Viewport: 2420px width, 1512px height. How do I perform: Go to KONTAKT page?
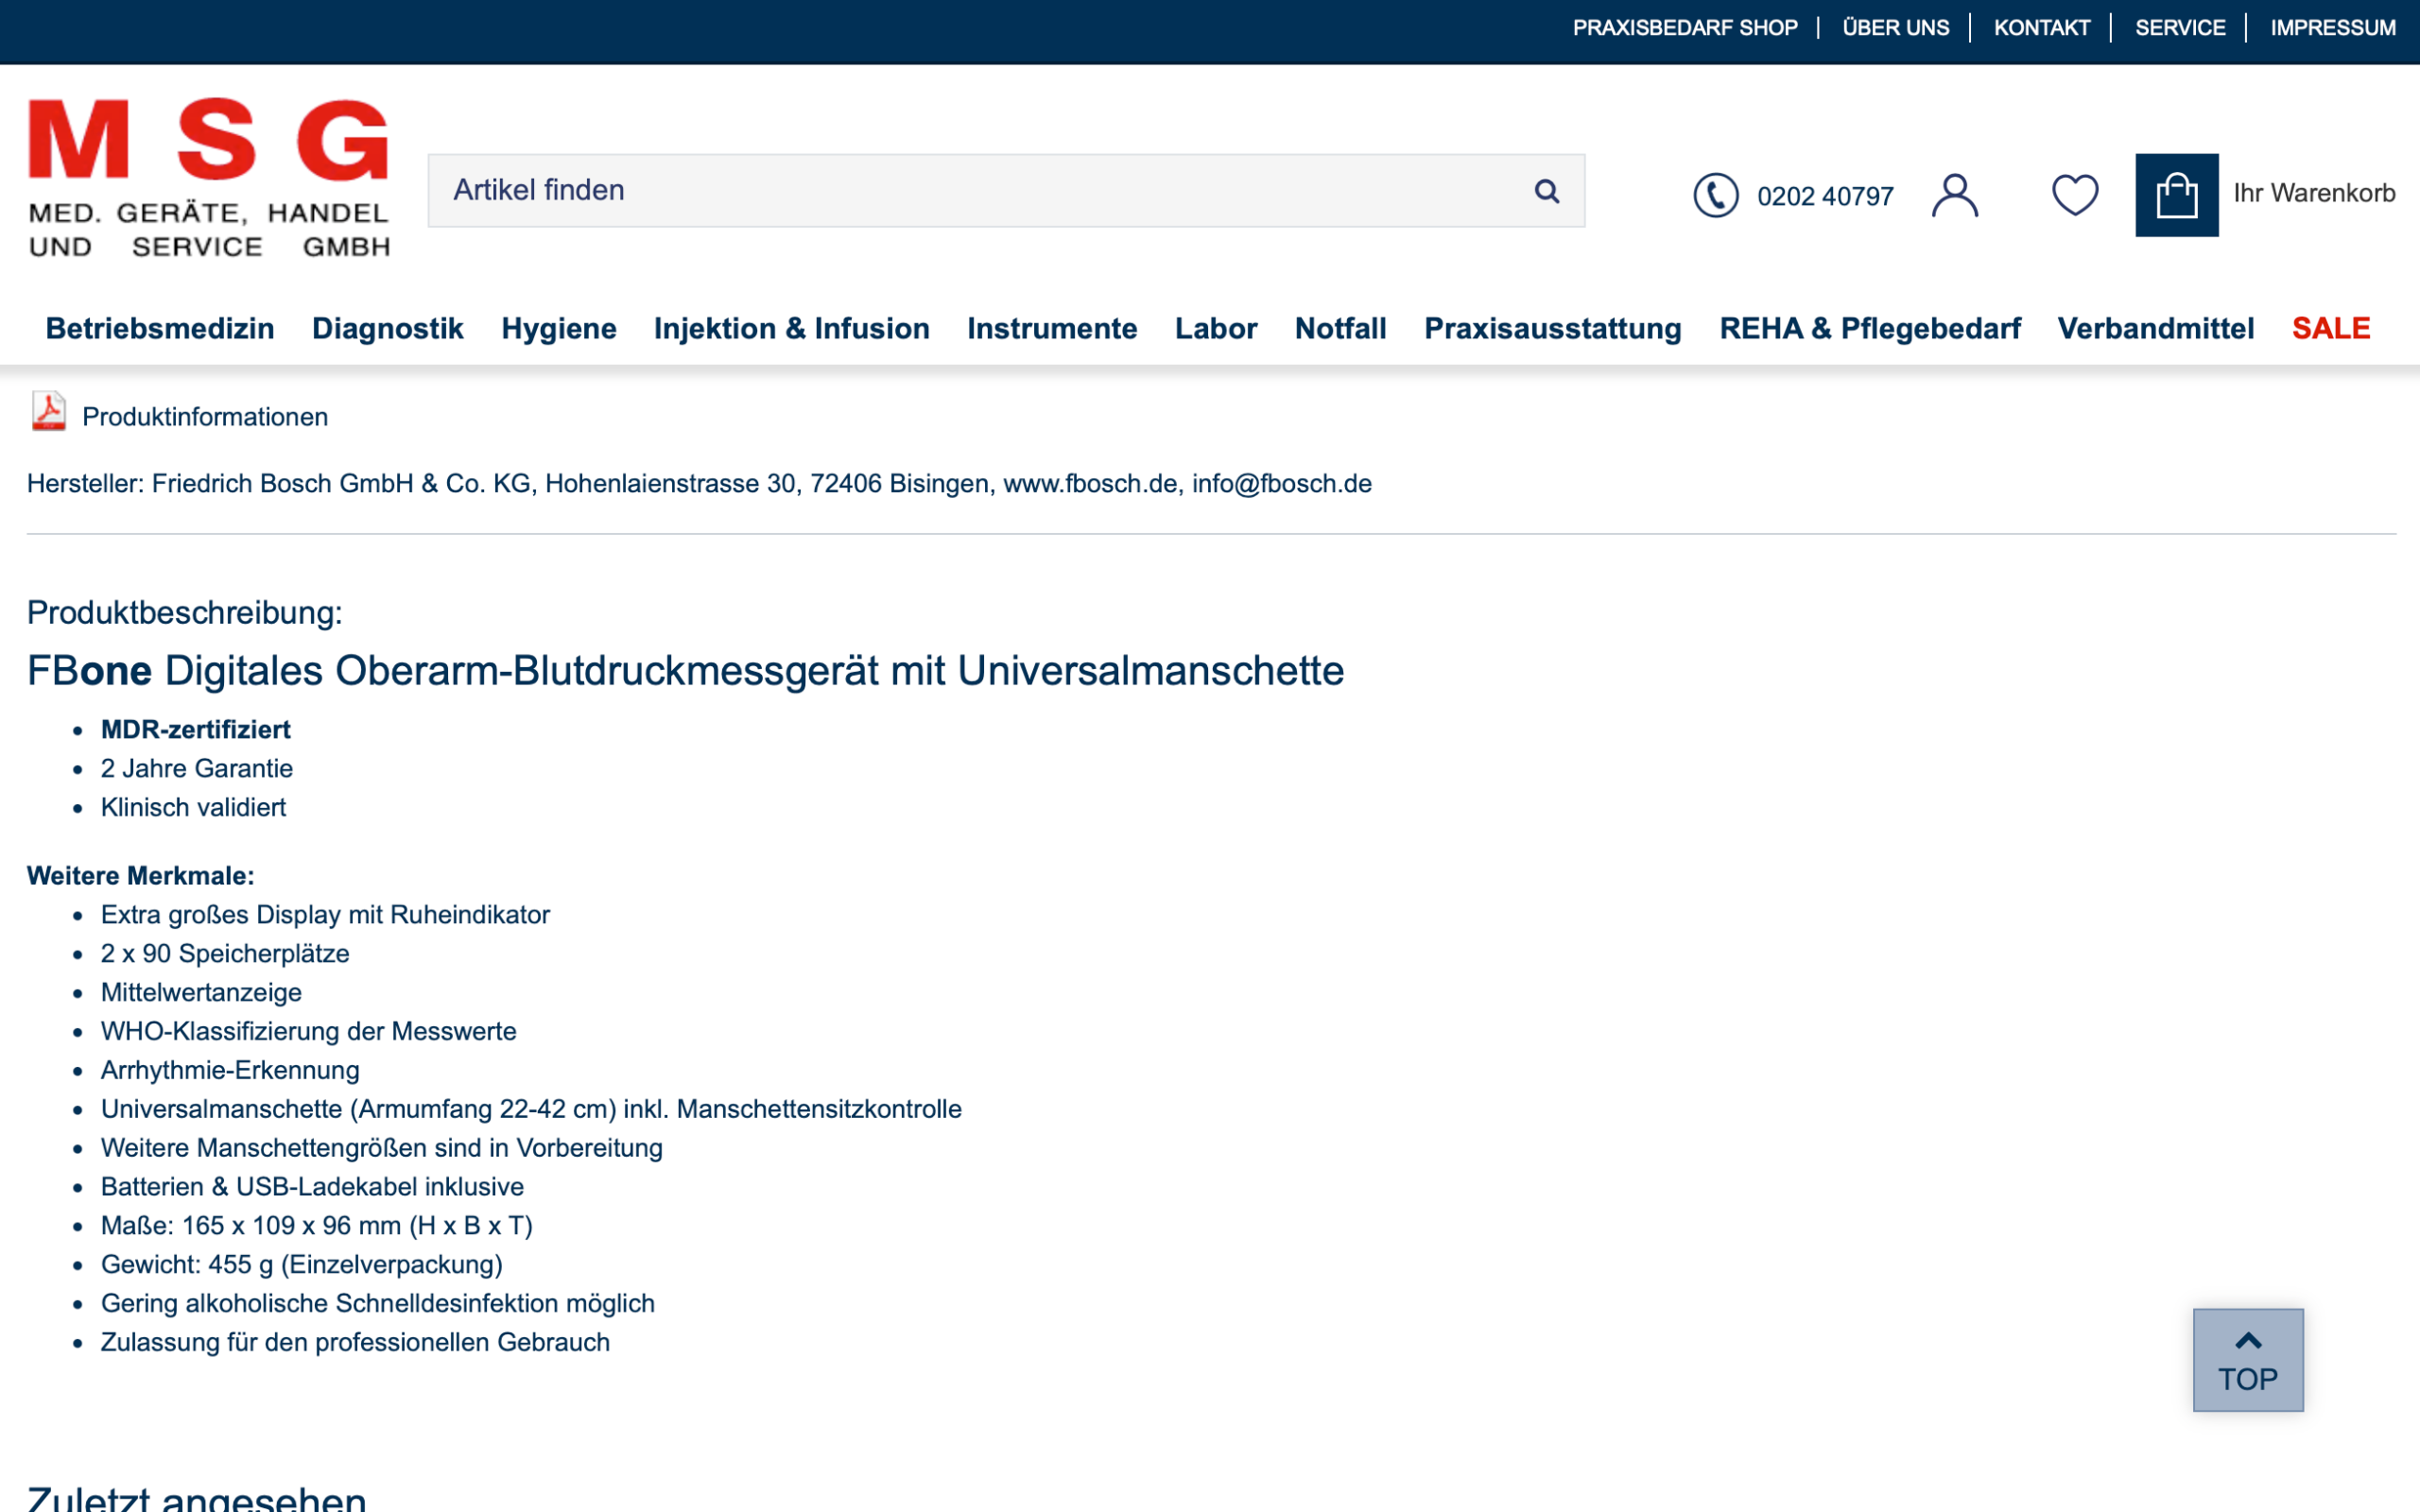(2042, 28)
